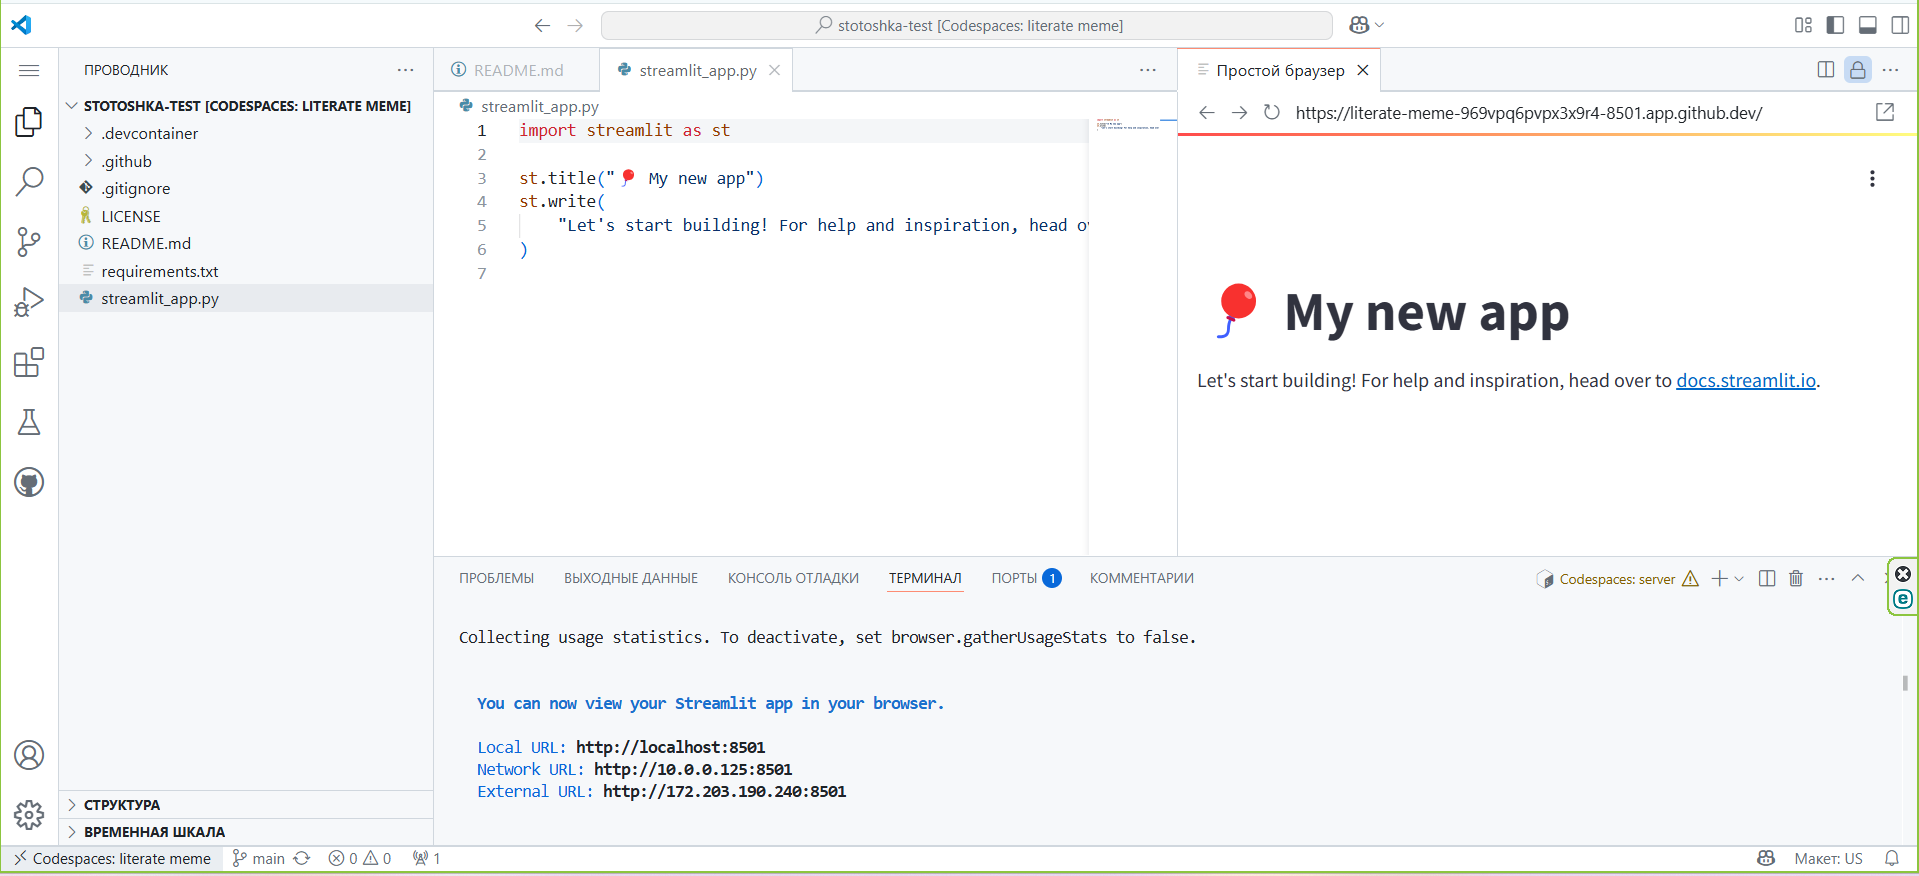This screenshot has width=1919, height=876.
Task: Toggle the bottom panel visibility
Action: tap(1867, 25)
